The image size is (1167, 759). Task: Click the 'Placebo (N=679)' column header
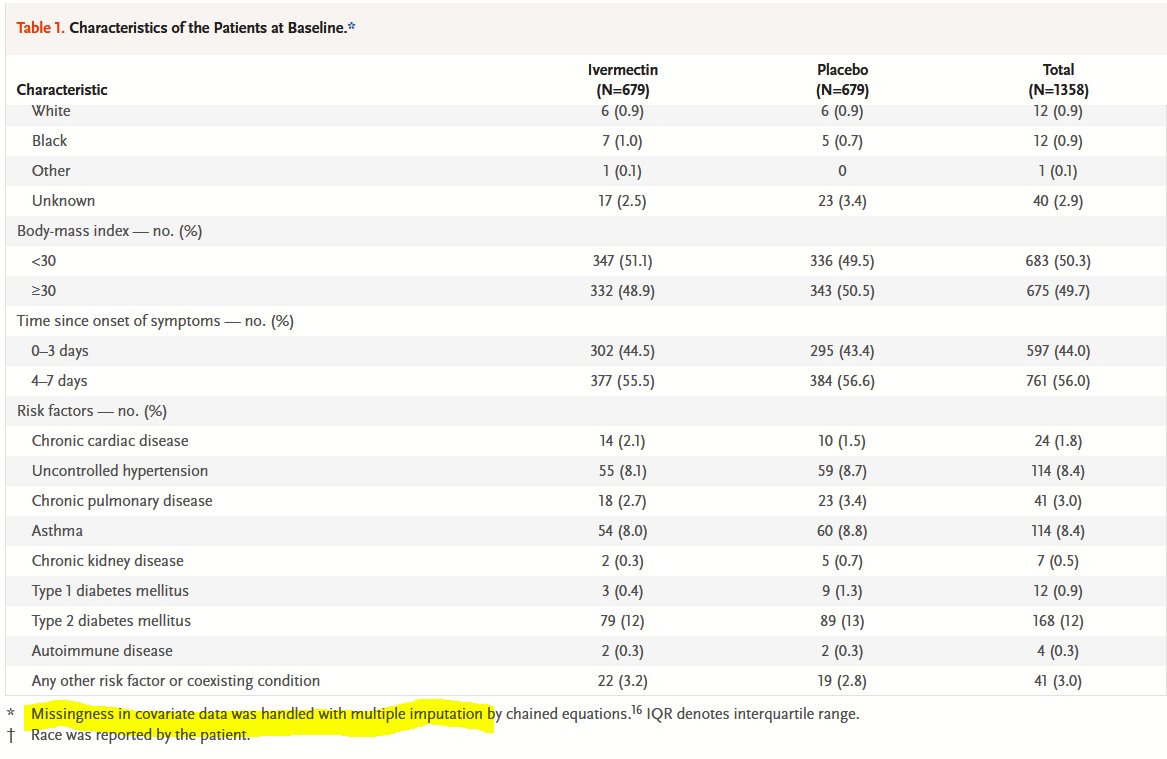click(x=843, y=80)
